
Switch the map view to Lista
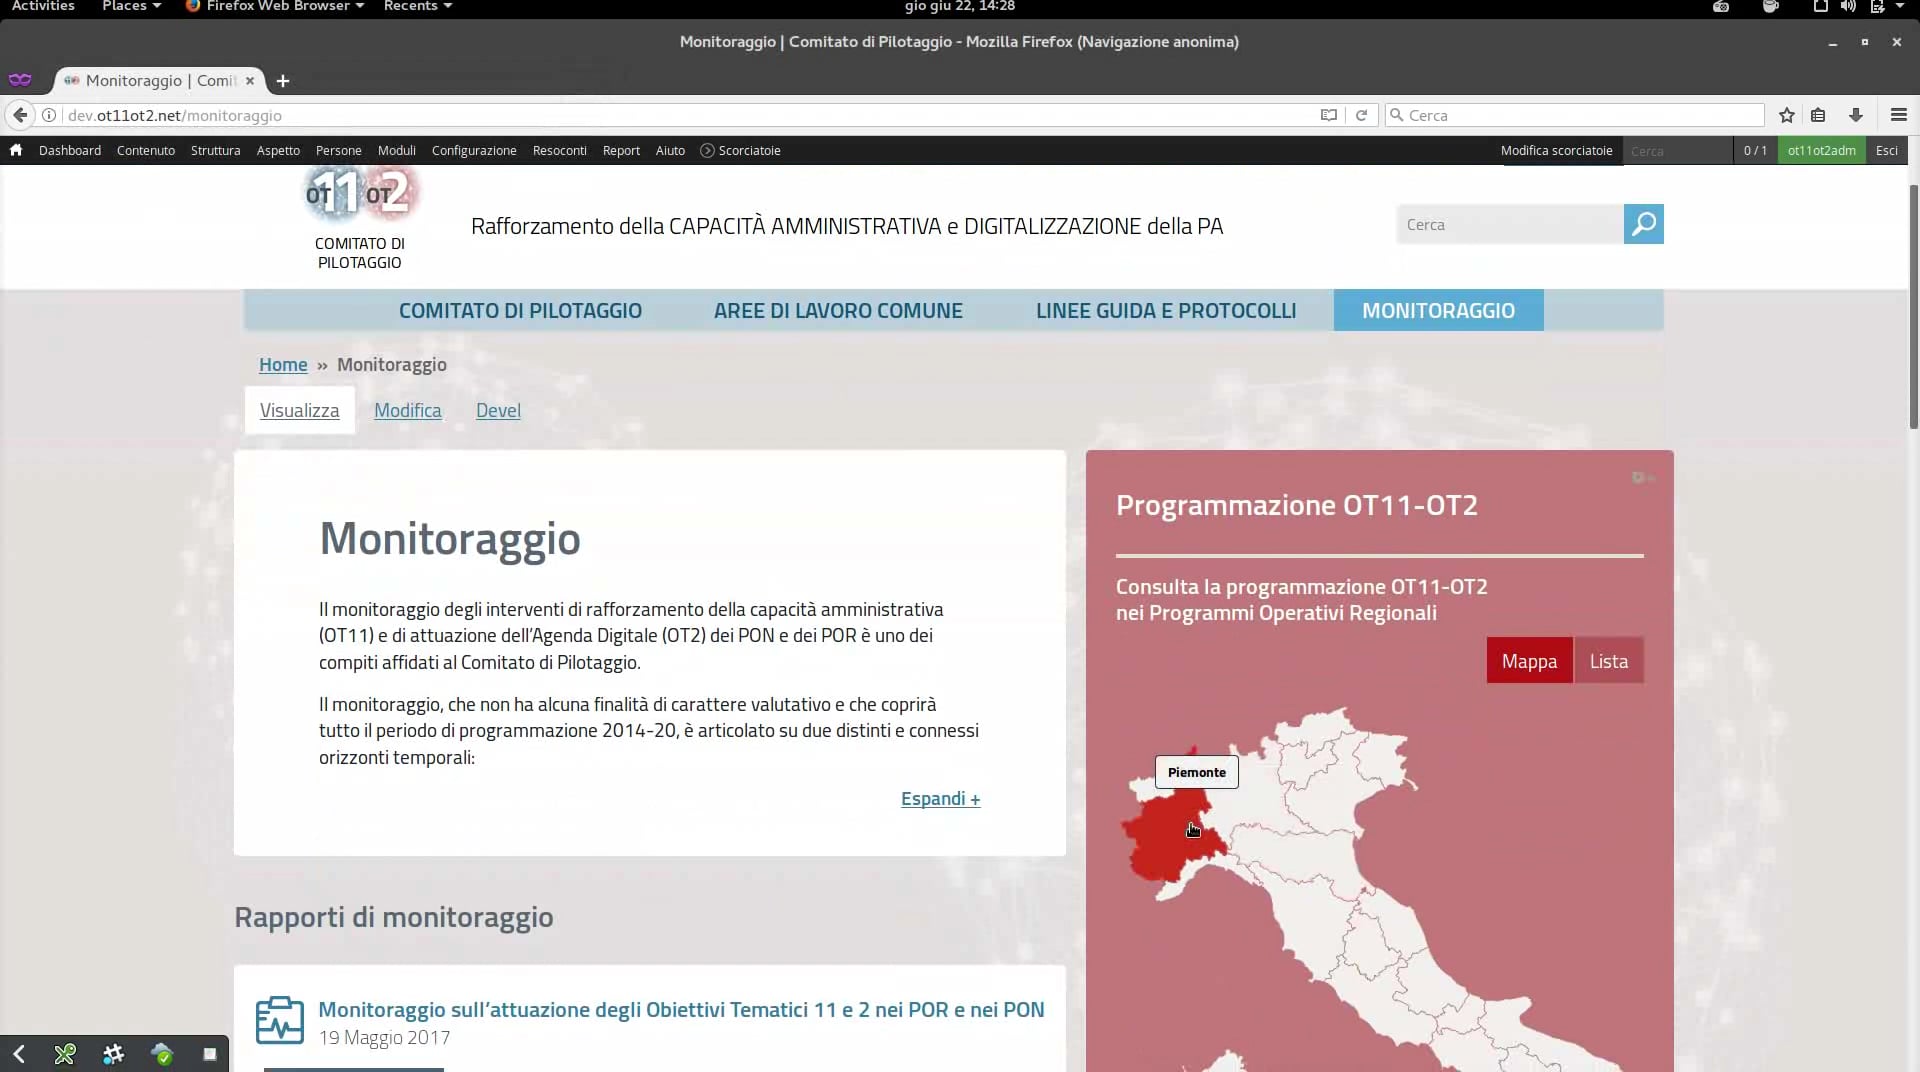click(x=1608, y=660)
